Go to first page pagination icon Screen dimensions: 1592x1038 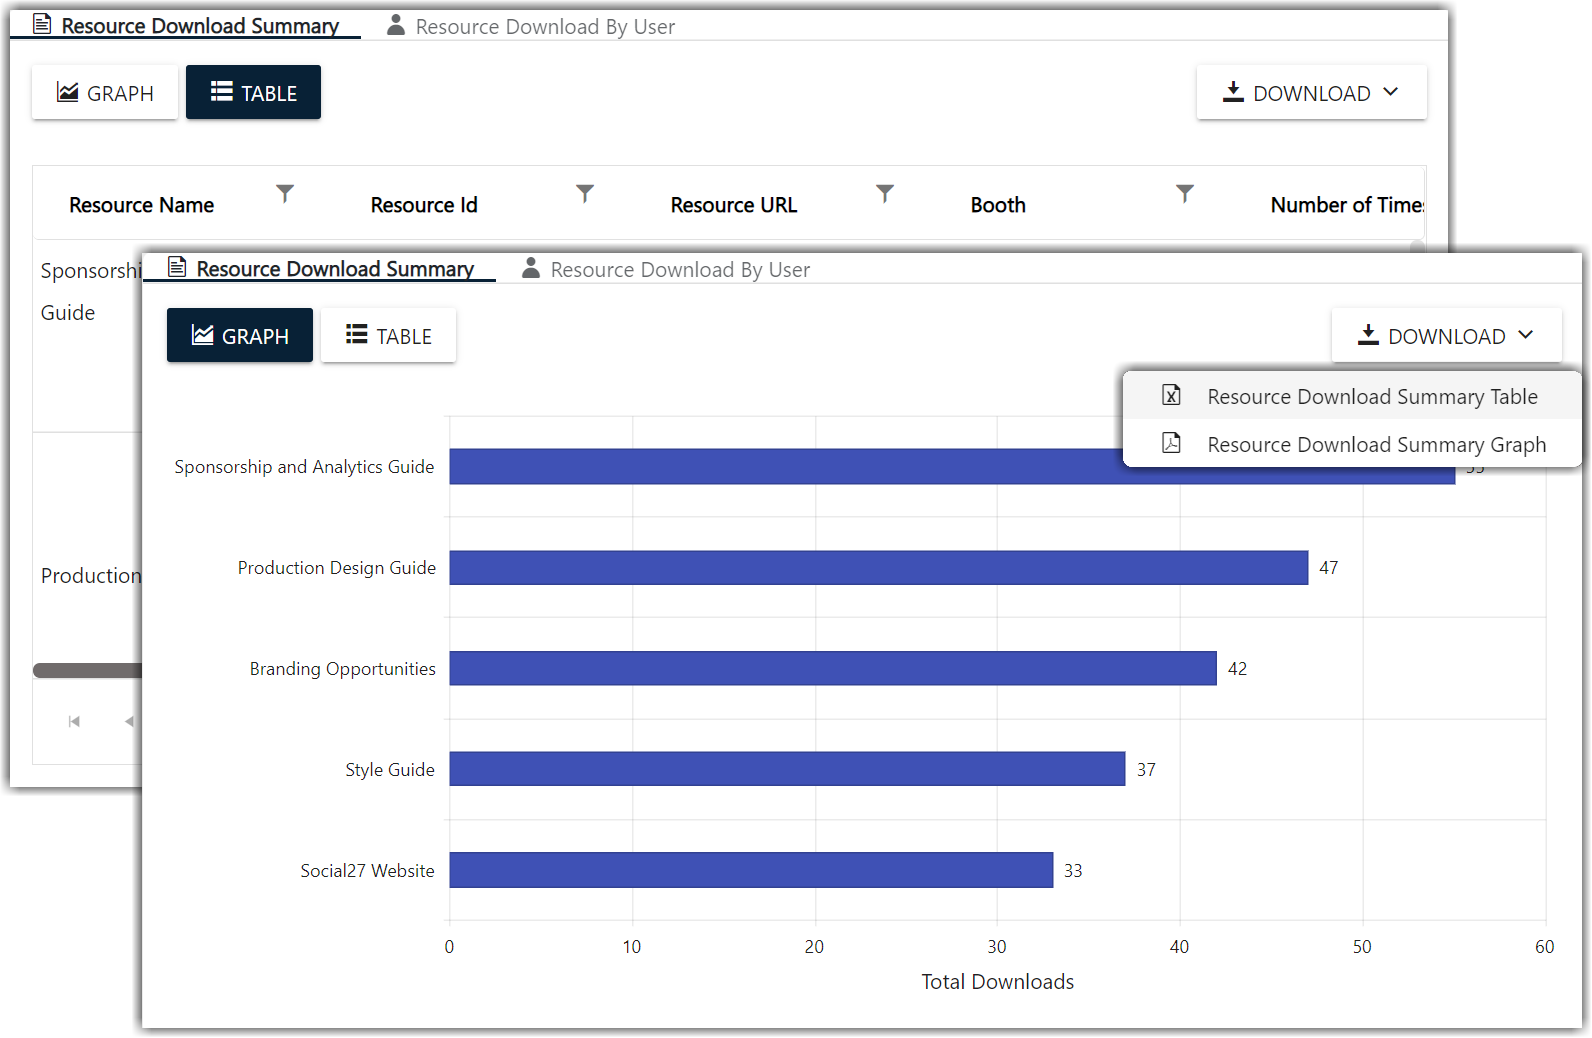tap(74, 721)
